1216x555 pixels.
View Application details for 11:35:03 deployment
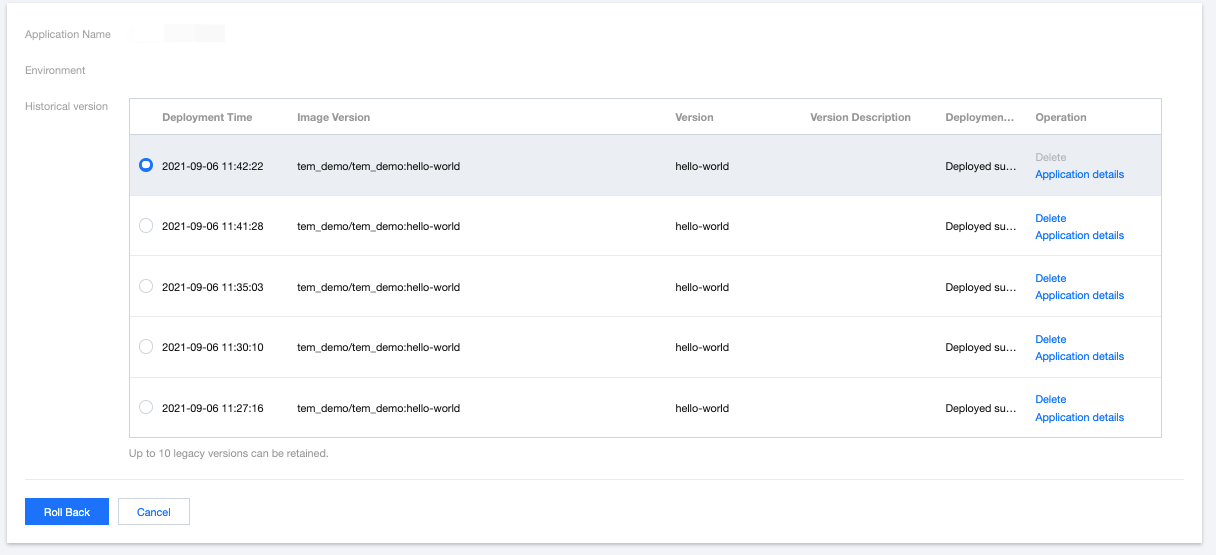coord(1079,295)
